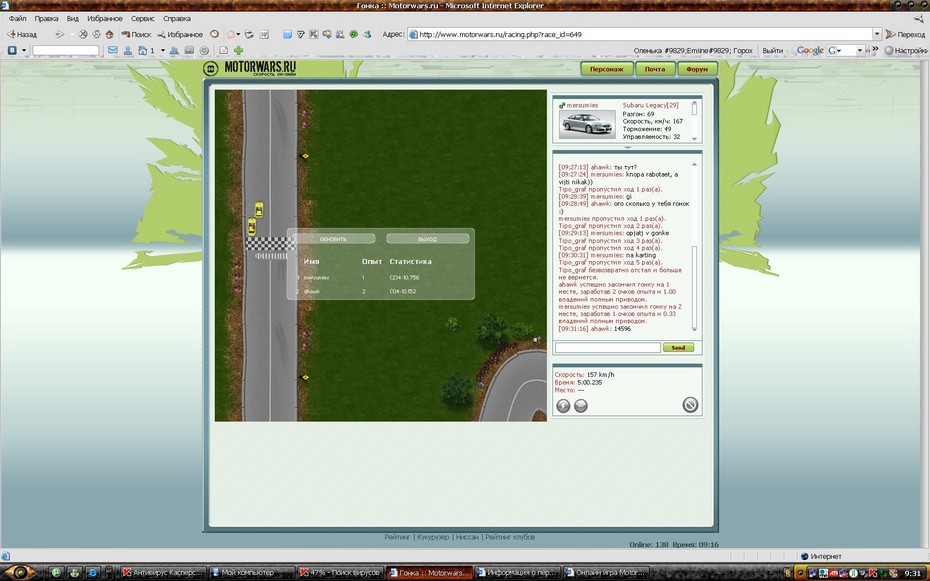Click the Start button on the taskbar
The image size is (930, 581).
(x=19, y=573)
